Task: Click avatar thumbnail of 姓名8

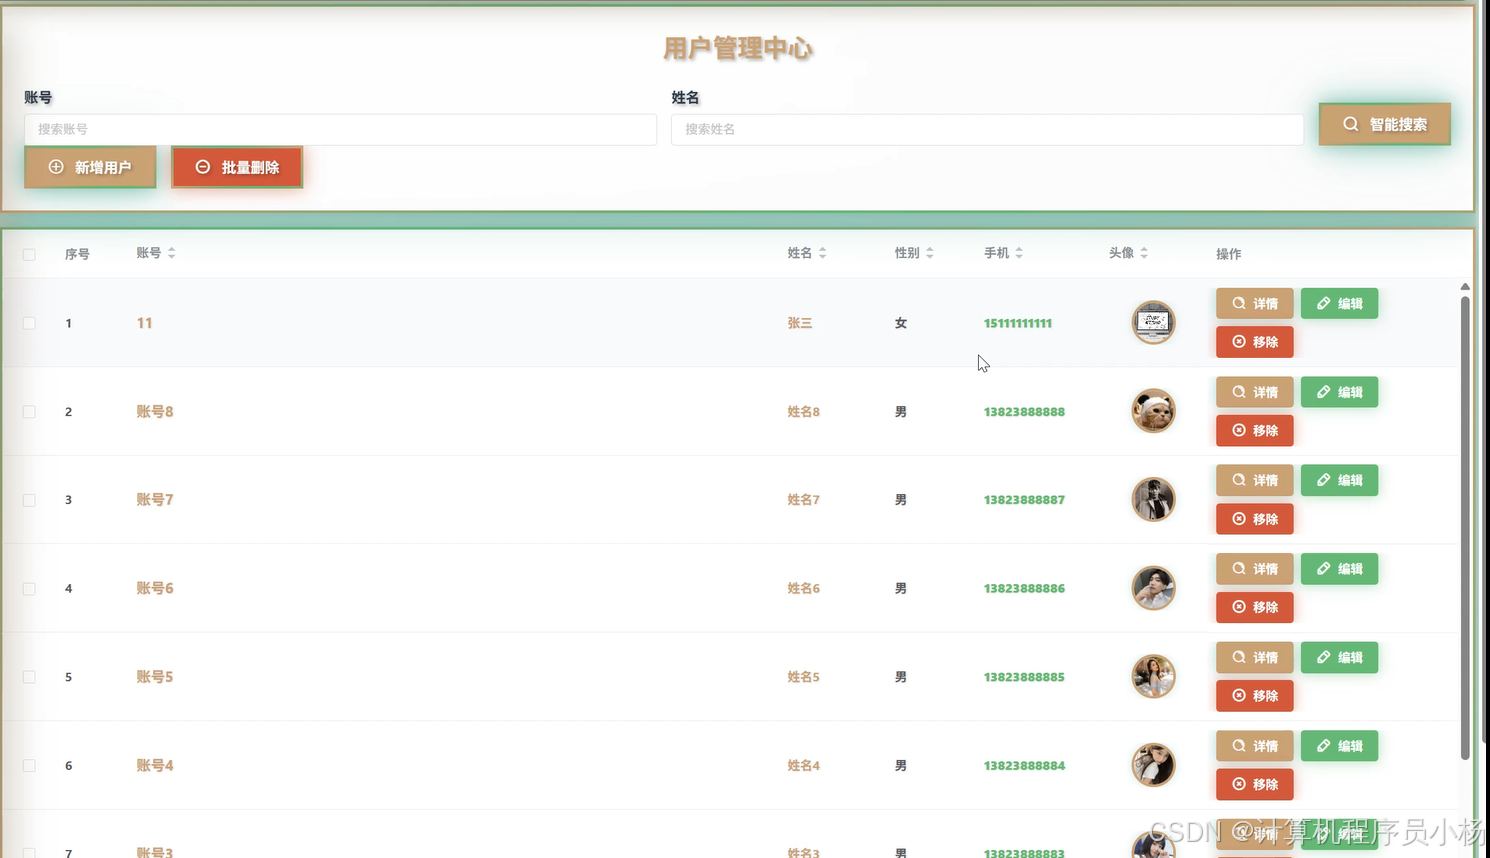Action: [1153, 411]
